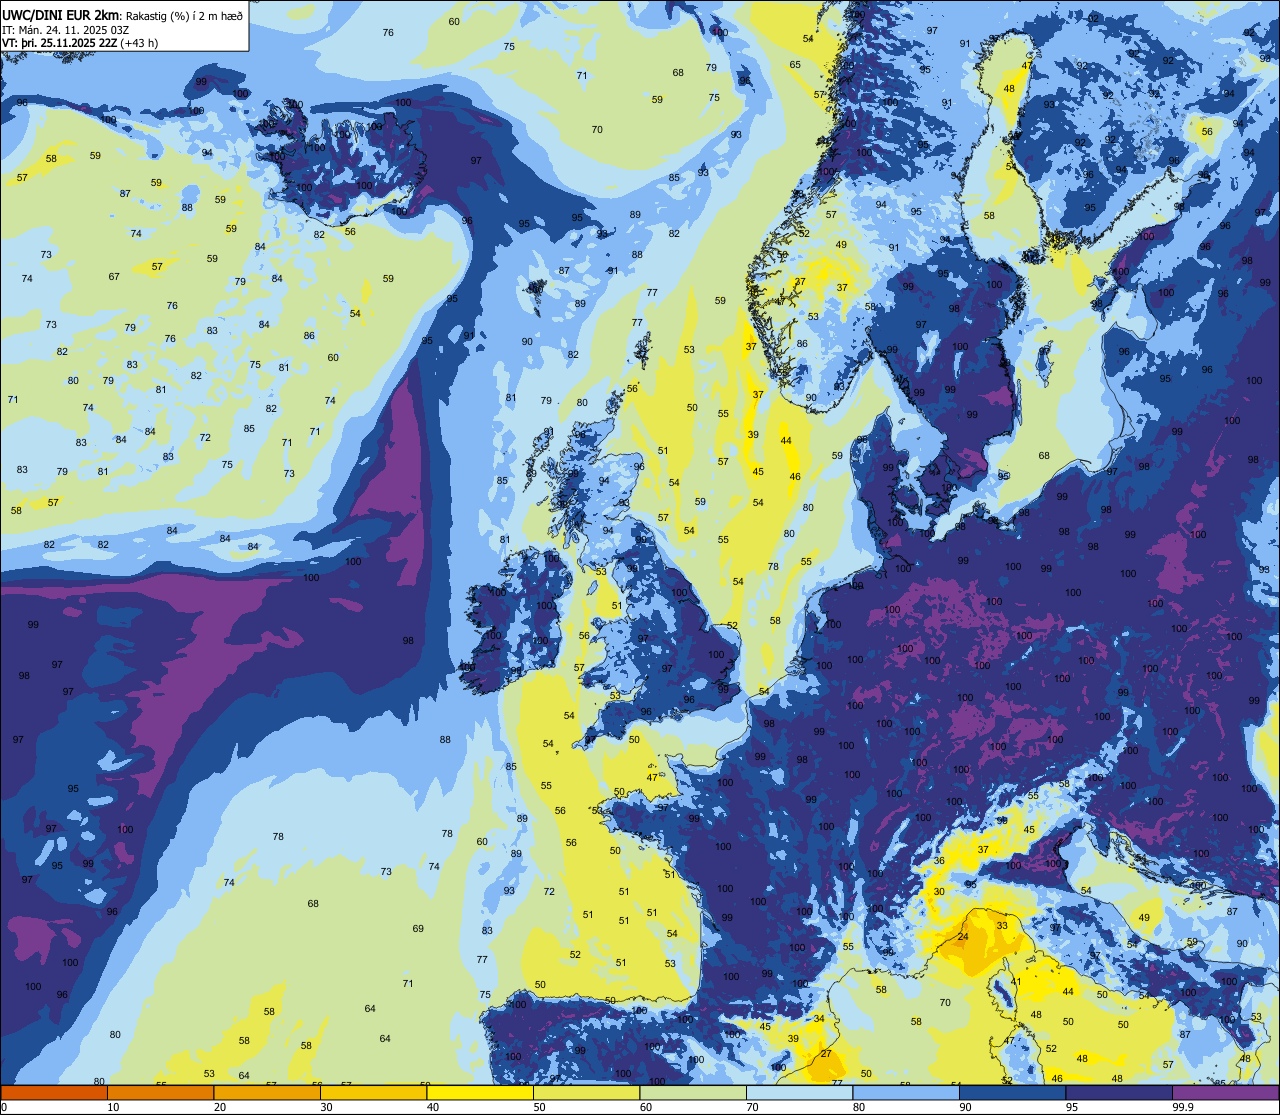1280x1115 pixels.
Task: Click the humidity value '33' on the map
Action: click(x=1002, y=926)
